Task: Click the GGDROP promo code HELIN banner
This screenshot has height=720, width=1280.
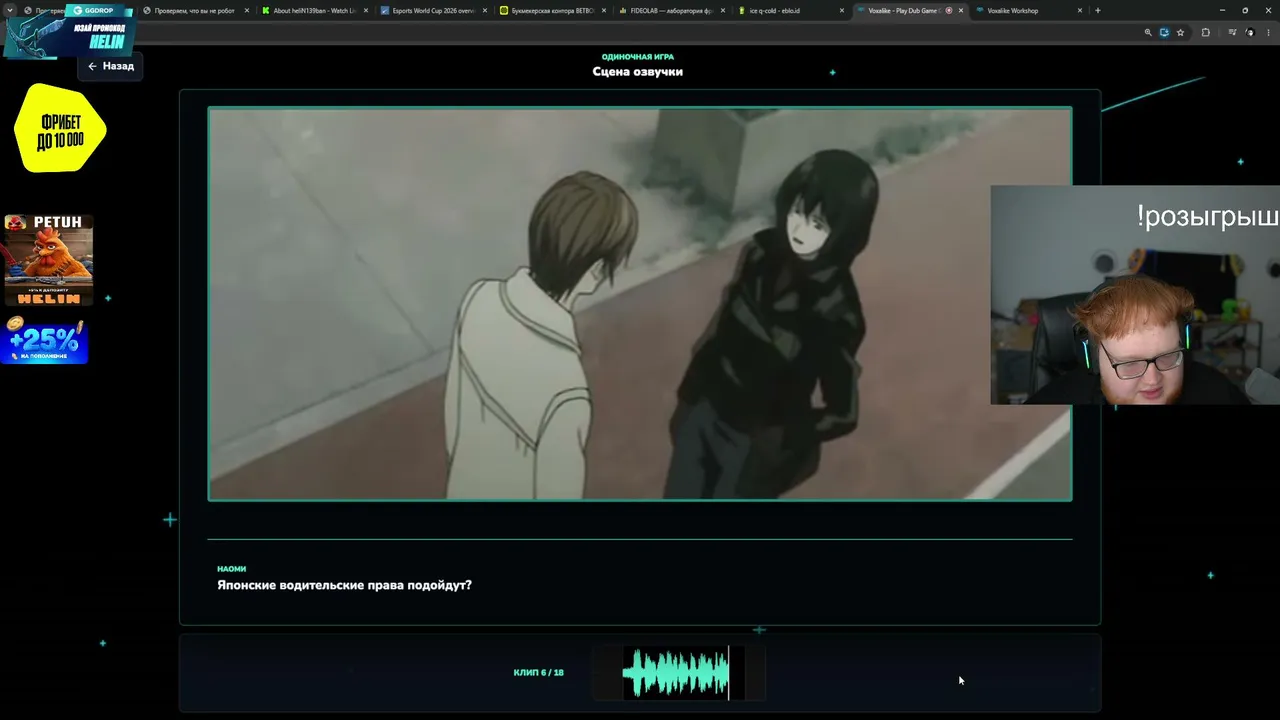Action: click(70, 32)
